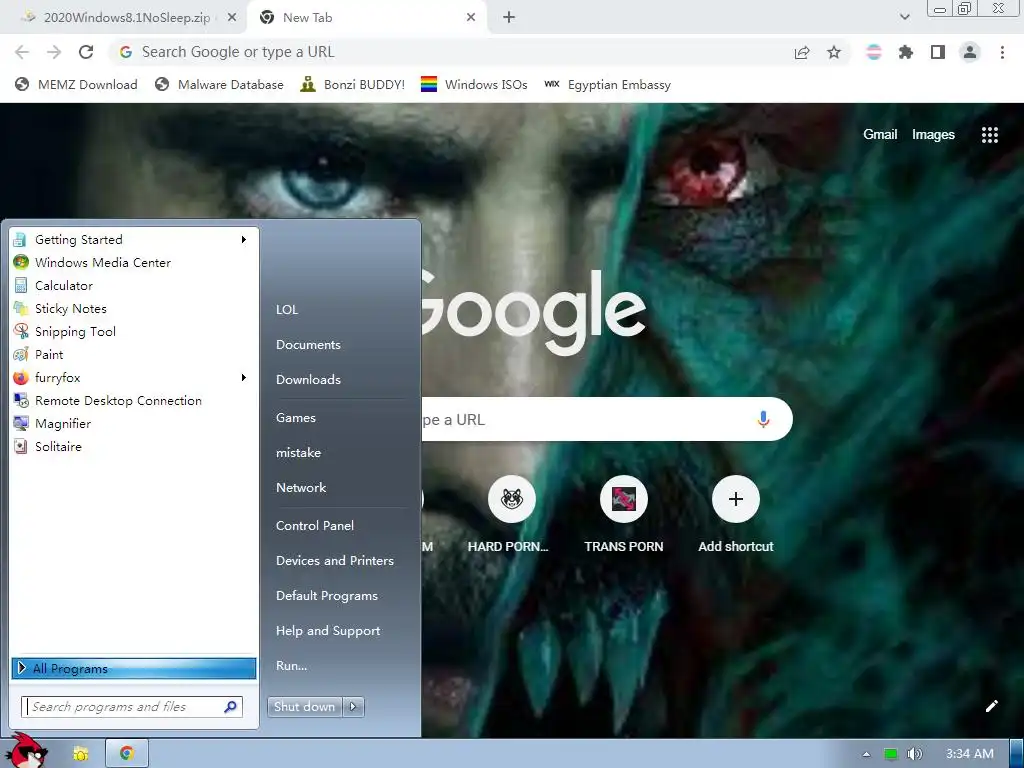Open Control Panel
Screen dimensions: 1024x768
[315, 526]
